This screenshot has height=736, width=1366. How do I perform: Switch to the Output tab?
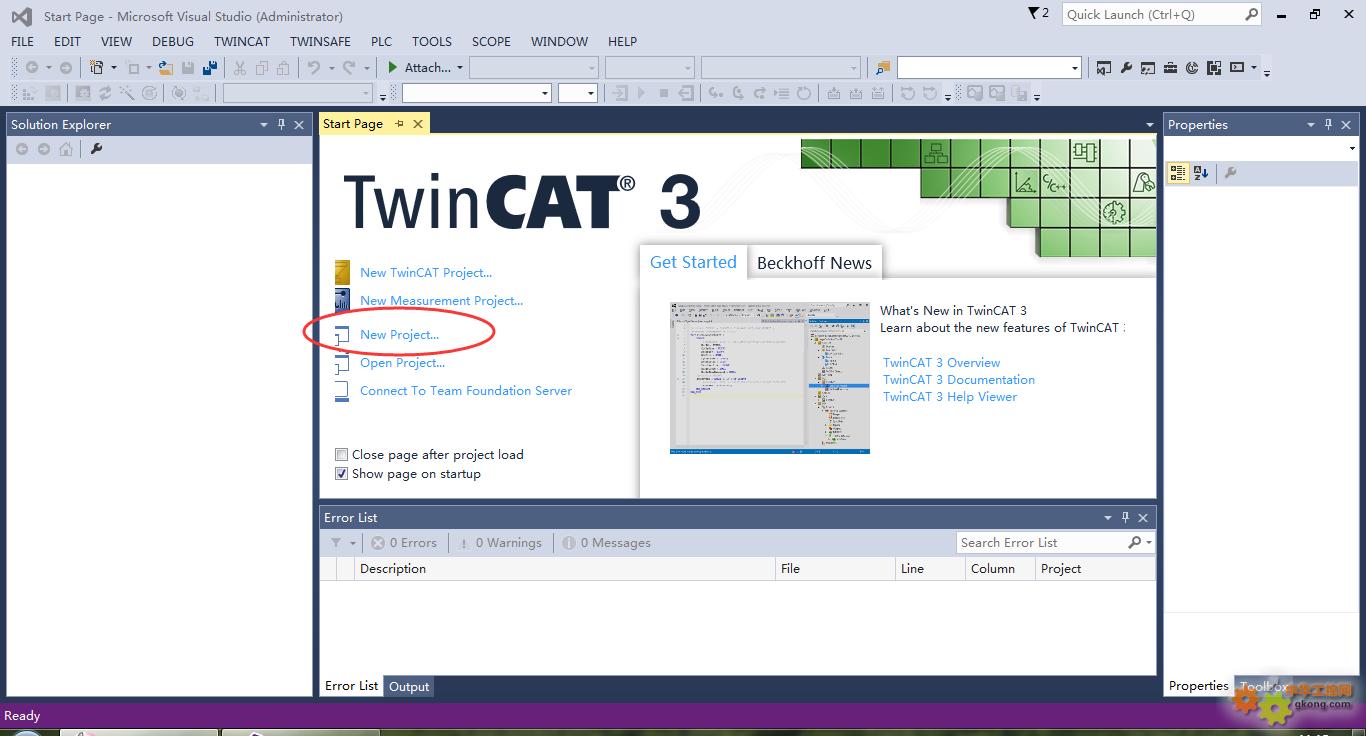[x=409, y=686]
